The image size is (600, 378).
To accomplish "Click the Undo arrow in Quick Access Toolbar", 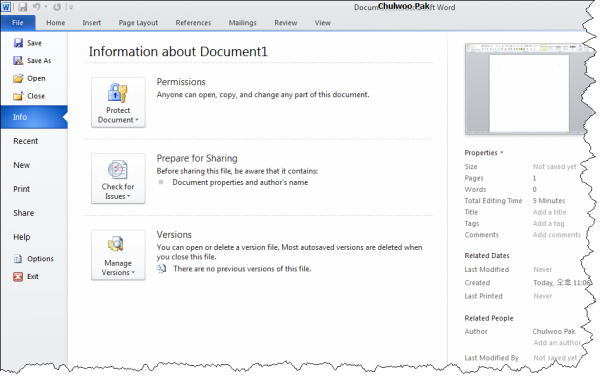I will click(x=37, y=7).
